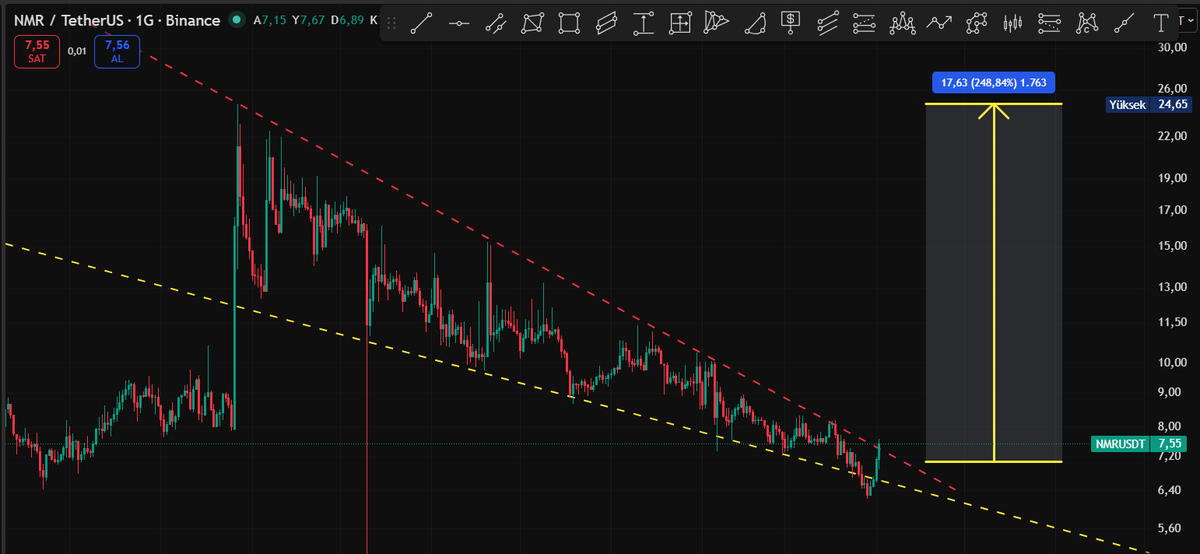Click the Yüksek 24,65 high label
The image size is (1200, 554).
(x=1148, y=104)
